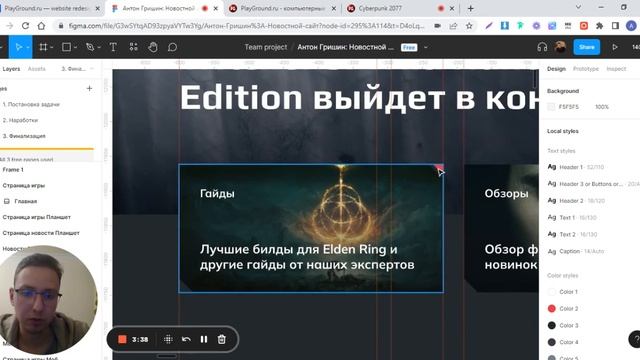
Task: Click the 'Гайды' card on canvas
Action: pos(311,229)
